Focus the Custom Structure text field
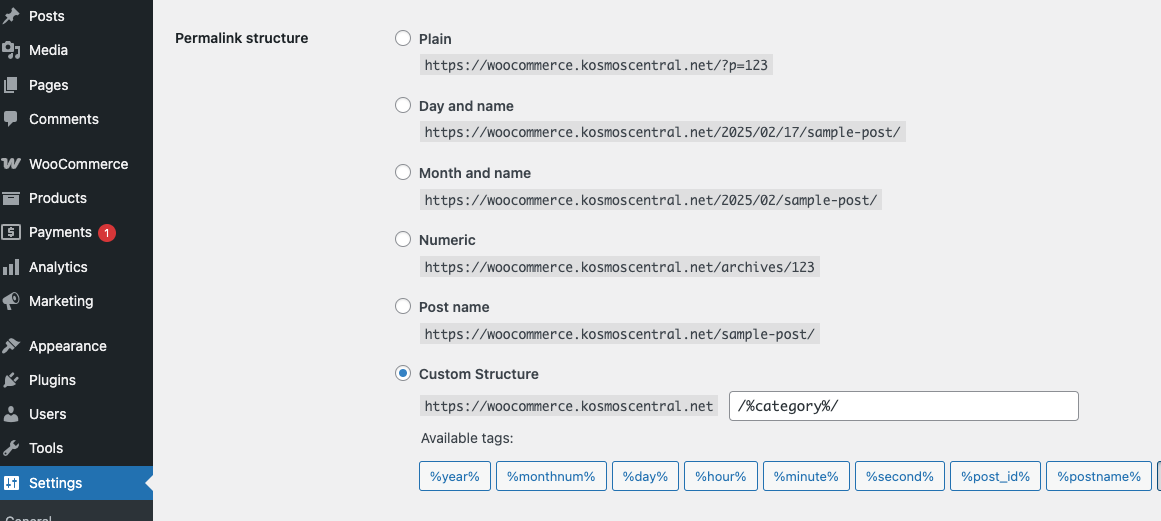Screen dimensions: 1161x521 [903, 406]
